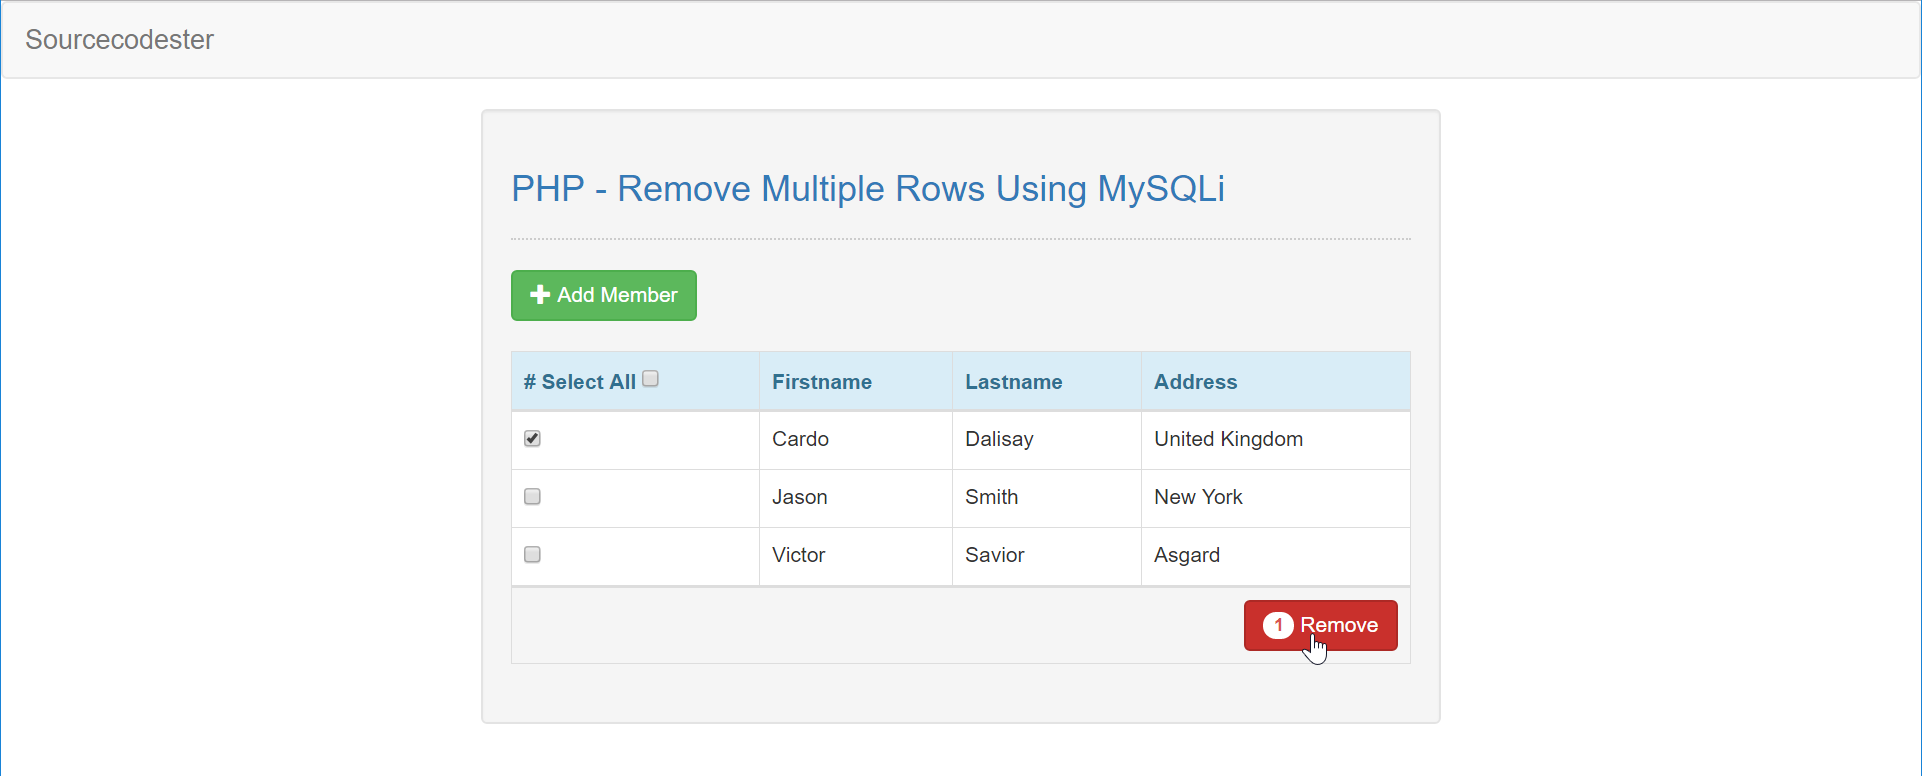Select the Victor first name cell
This screenshot has height=776, width=1922.
798,555
